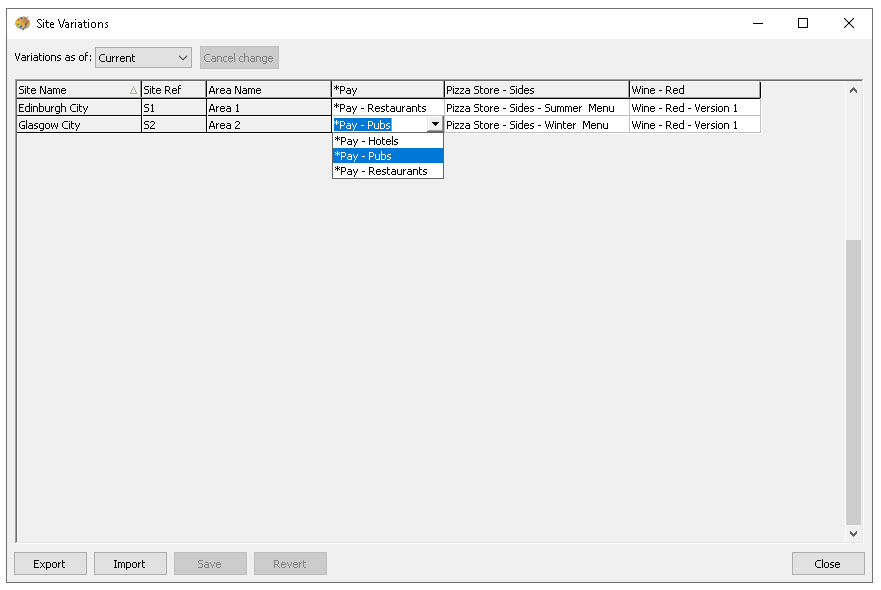Image resolution: width=881 pixels, height=590 pixels.
Task: Select Edinburgh City's *Pay - Restaurants cell
Action: pyautogui.click(x=387, y=108)
